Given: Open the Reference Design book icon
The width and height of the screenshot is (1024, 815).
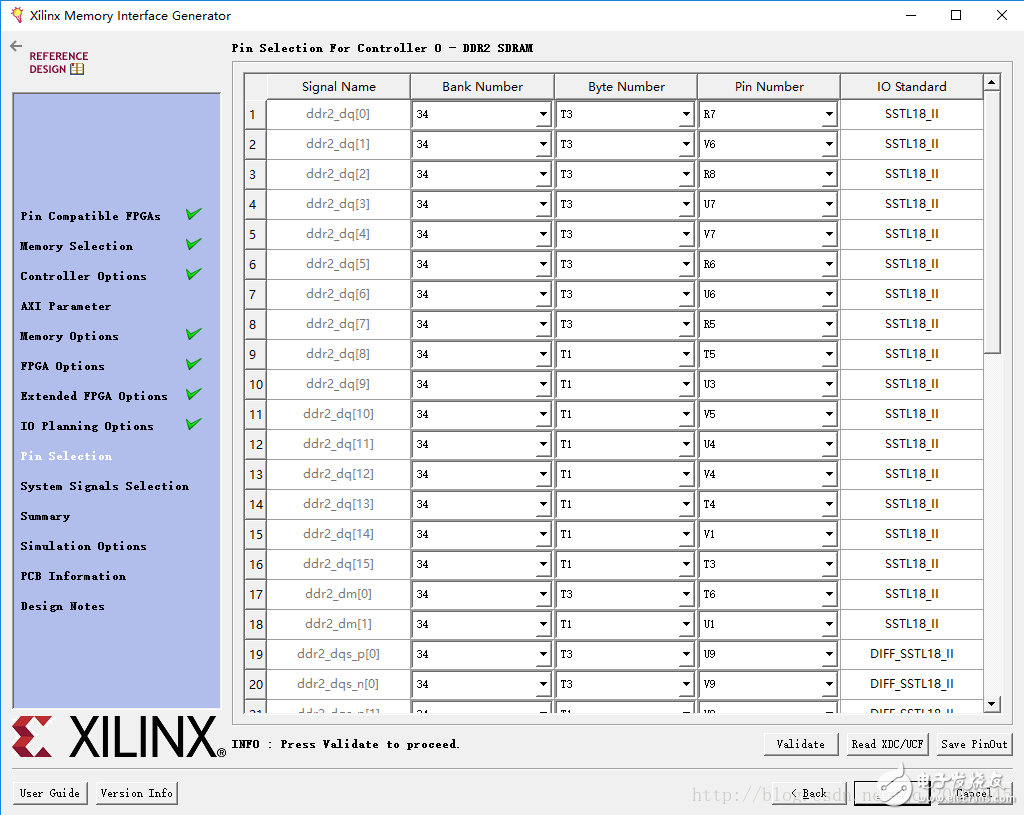Looking at the screenshot, I should (x=77, y=69).
